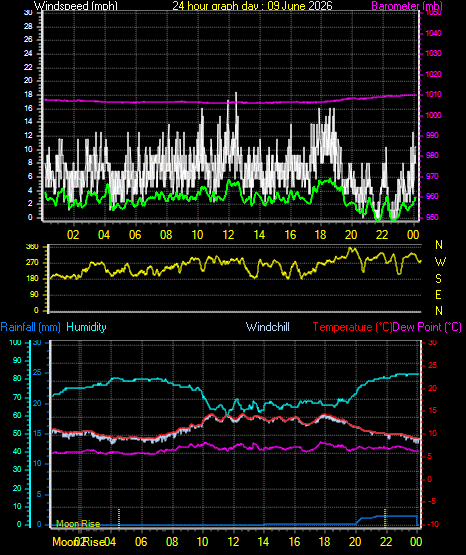Click the 'Moon Rise' label inside the lower graph
This screenshot has height=555, width=466.
[x=78, y=524]
